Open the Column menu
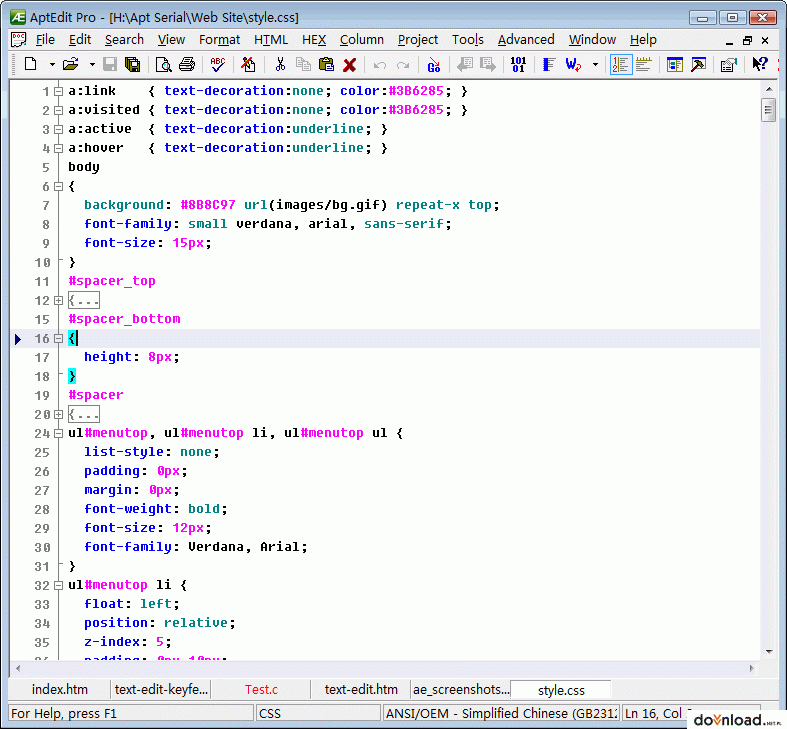Image resolution: width=787 pixels, height=729 pixels. coord(361,40)
